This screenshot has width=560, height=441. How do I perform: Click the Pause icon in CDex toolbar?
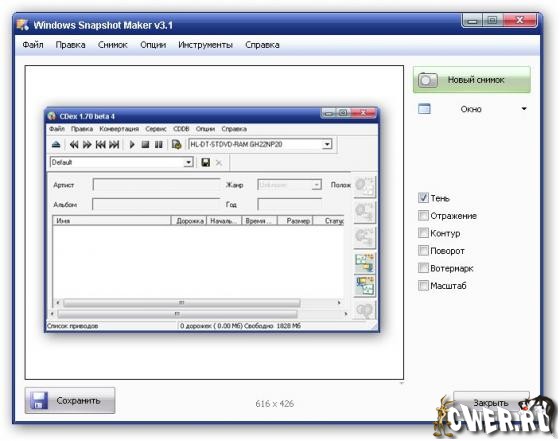(159, 144)
